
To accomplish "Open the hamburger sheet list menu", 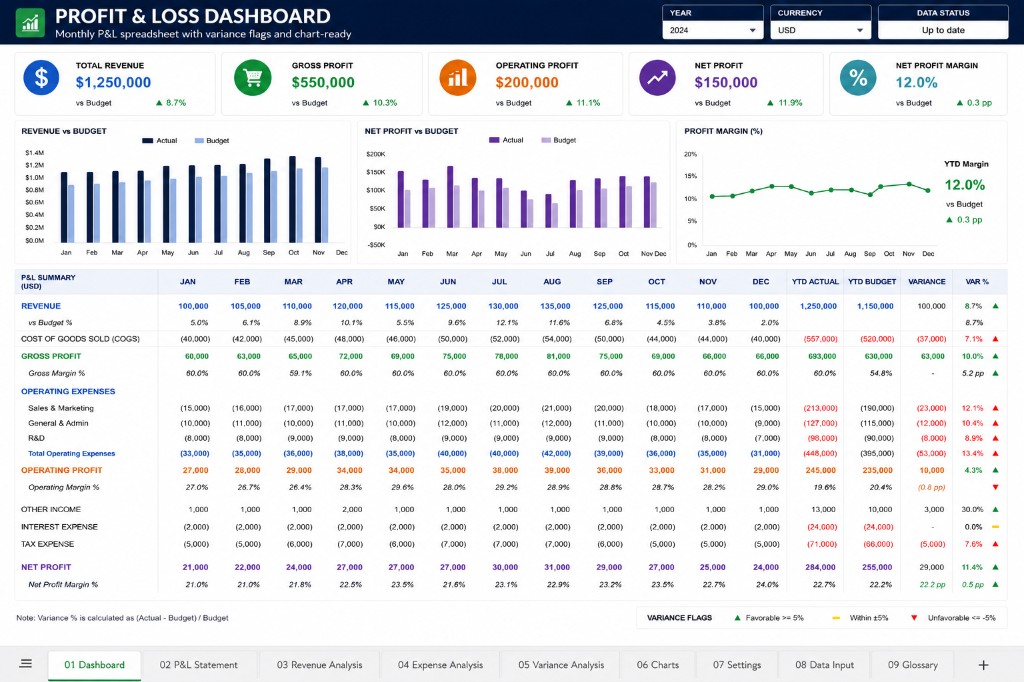I will tap(26, 664).
